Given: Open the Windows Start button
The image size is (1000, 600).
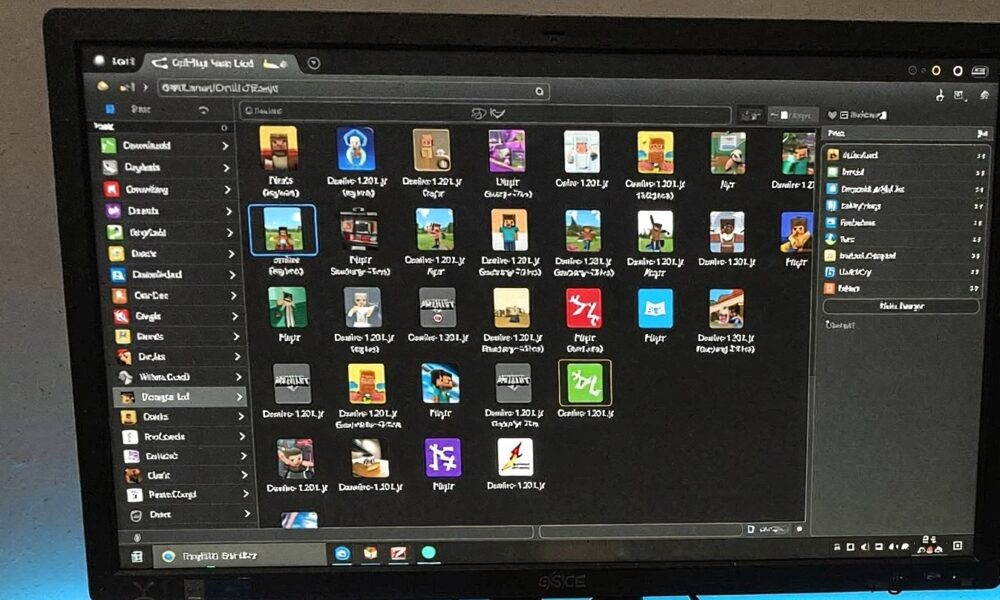Looking at the screenshot, I should [x=137, y=556].
